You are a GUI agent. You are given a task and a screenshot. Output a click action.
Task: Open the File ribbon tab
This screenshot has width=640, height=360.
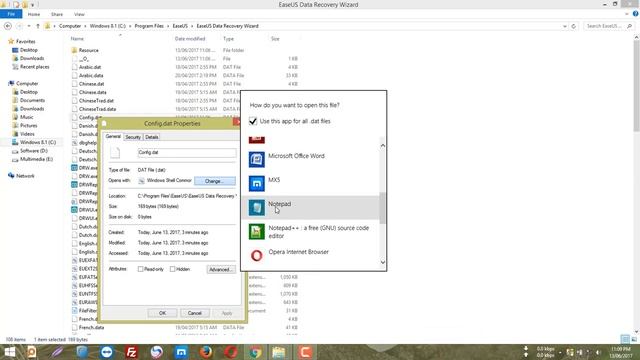[11, 14]
